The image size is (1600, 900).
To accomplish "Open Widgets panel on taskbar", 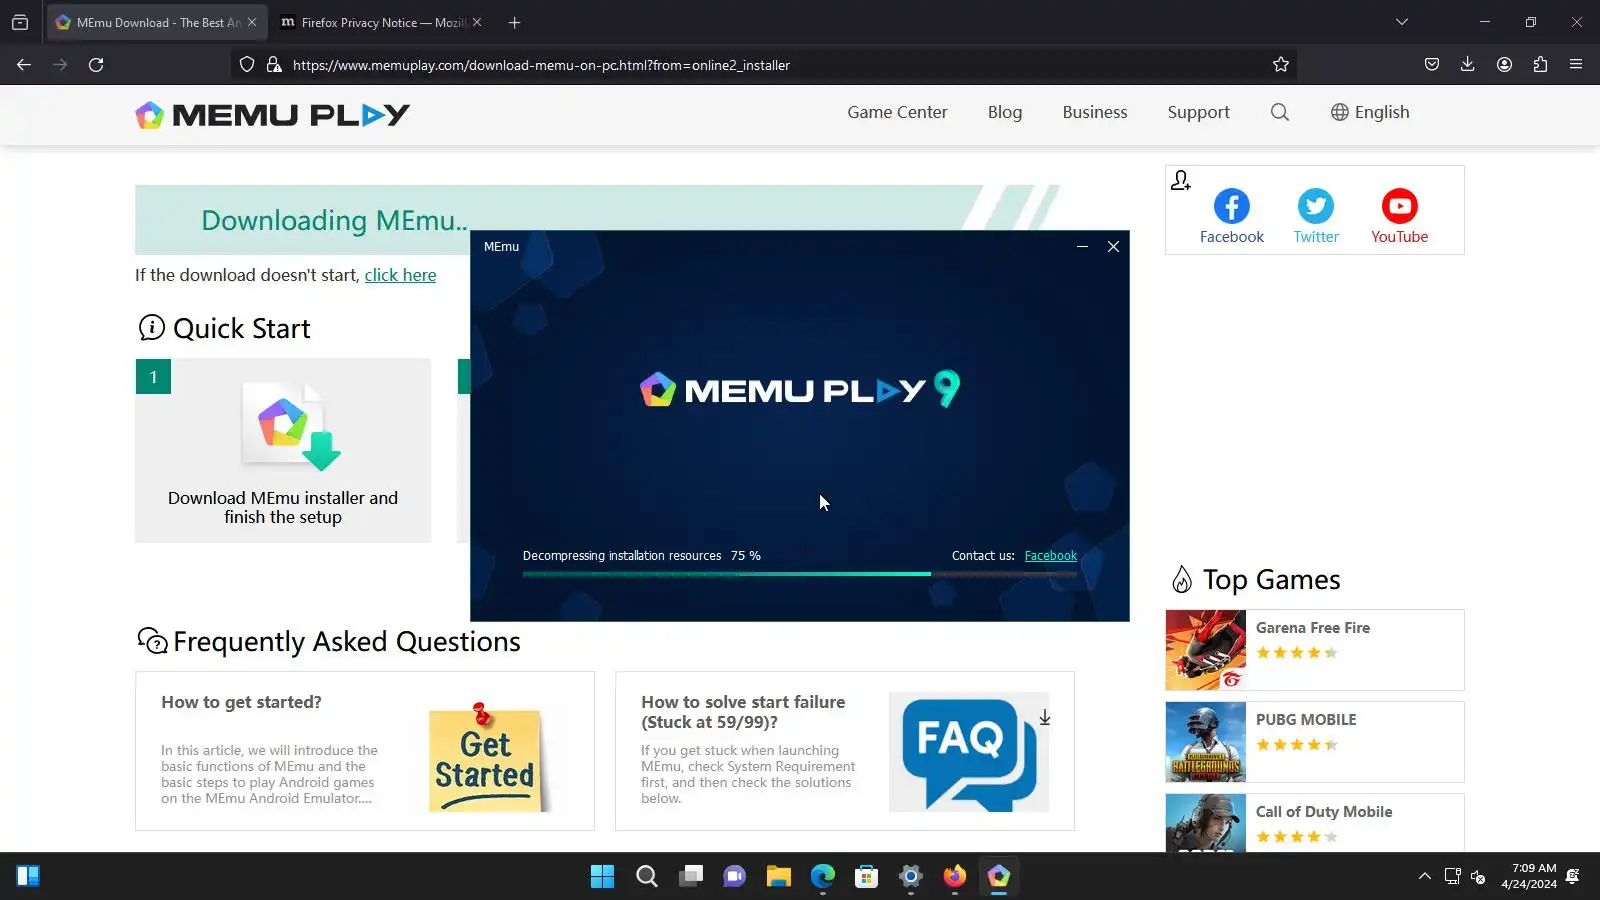I will point(28,877).
